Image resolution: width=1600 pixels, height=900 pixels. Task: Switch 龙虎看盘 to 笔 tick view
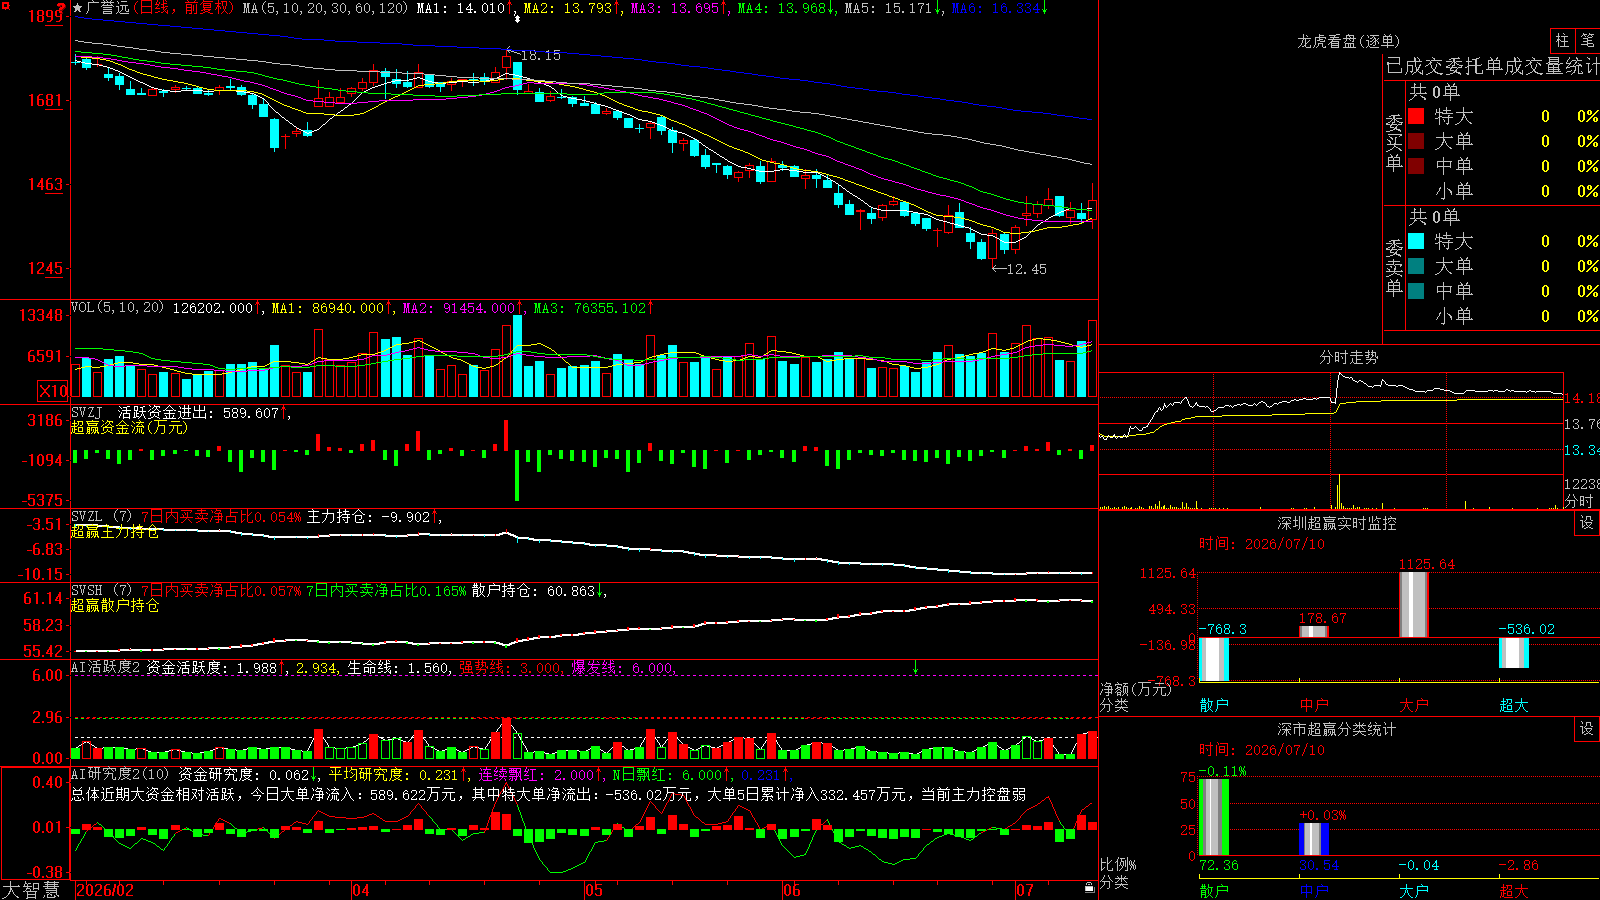pyautogui.click(x=1587, y=40)
